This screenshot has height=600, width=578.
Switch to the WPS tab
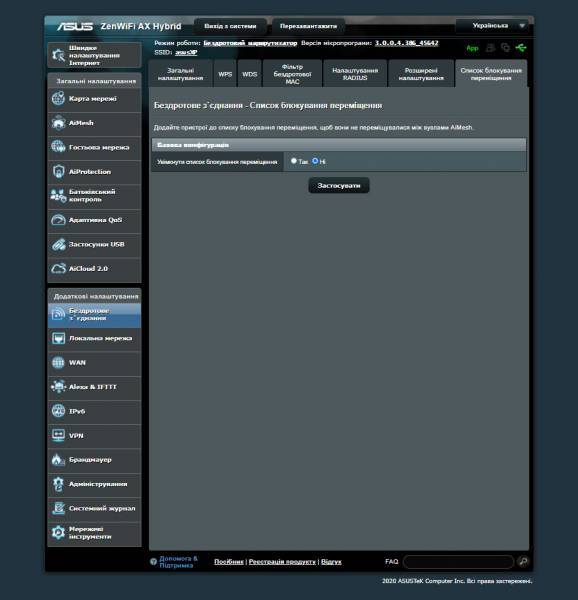pyautogui.click(x=225, y=74)
